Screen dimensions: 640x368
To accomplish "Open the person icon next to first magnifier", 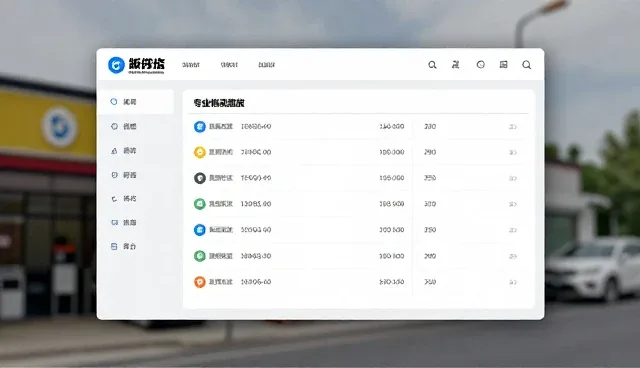I will 456,64.
